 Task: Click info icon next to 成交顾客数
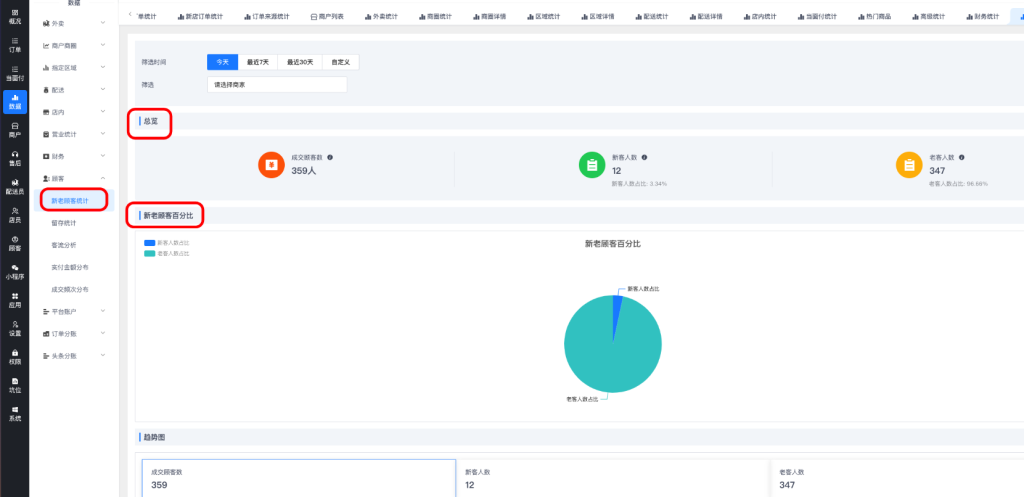(330, 157)
